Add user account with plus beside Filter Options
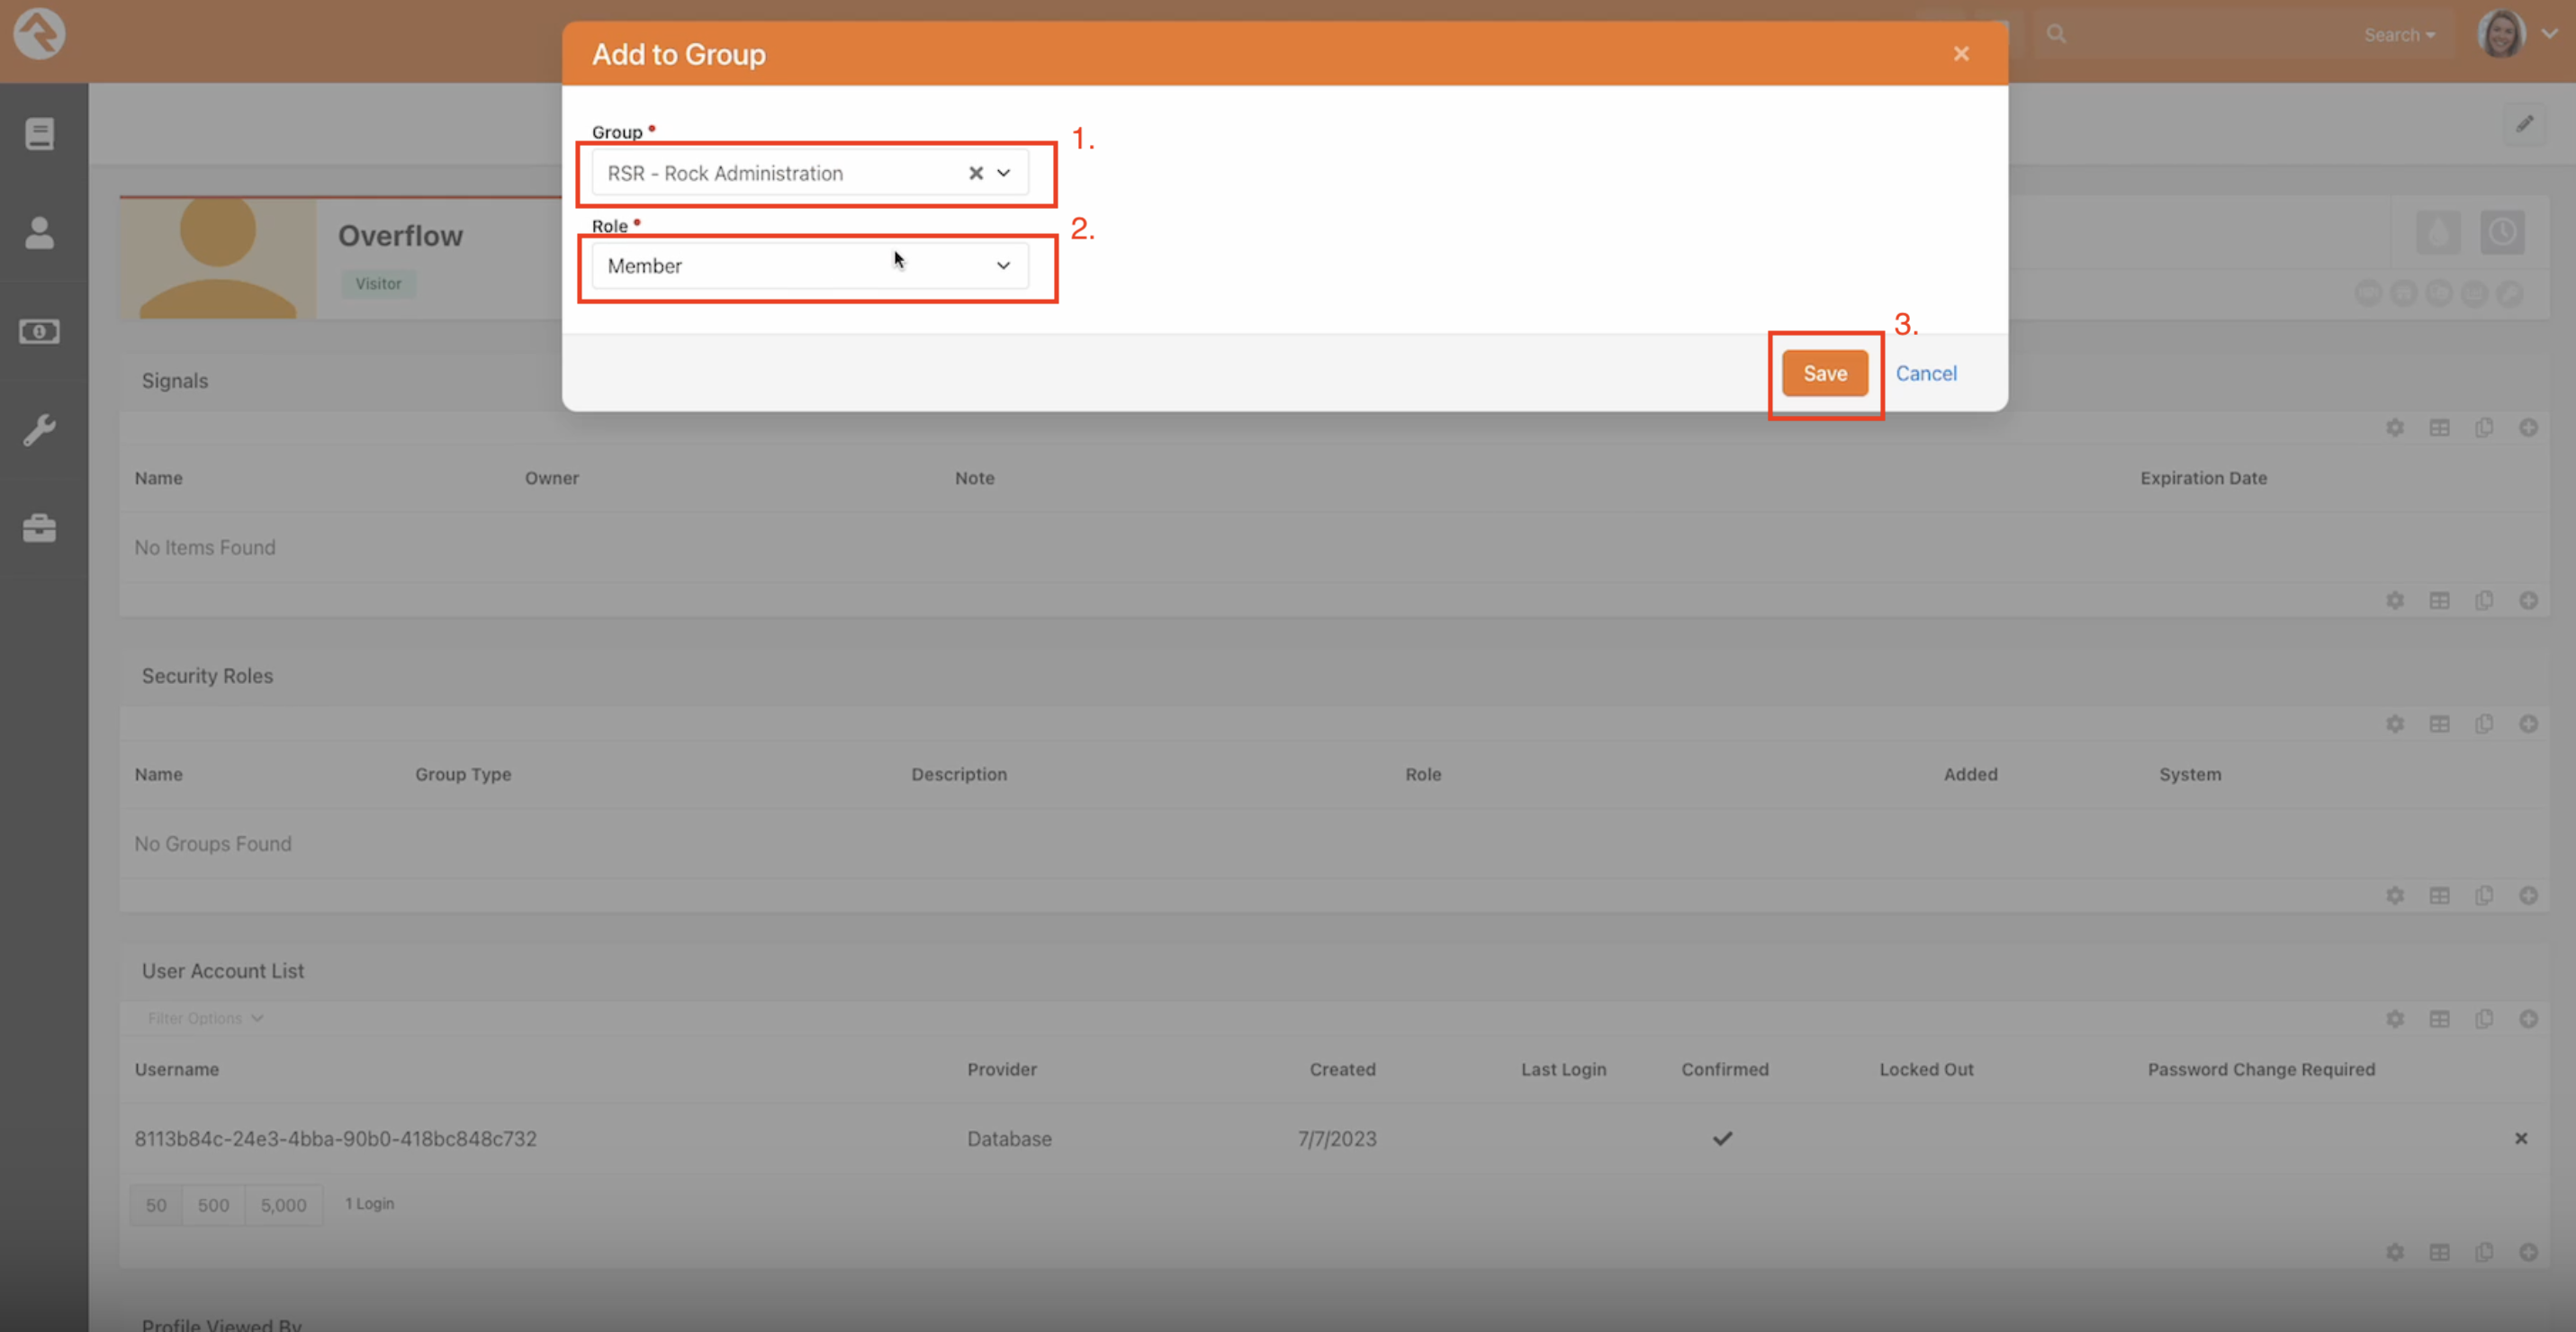 coord(2528,1019)
